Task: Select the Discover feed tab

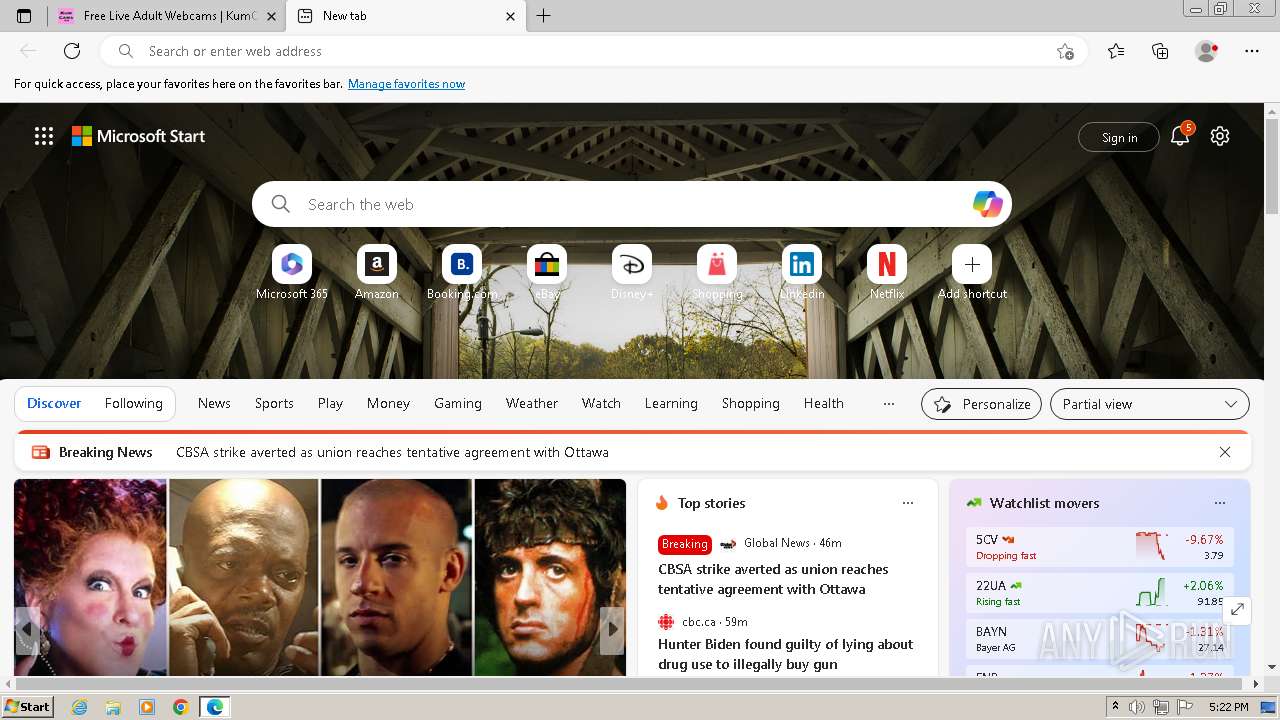Action: click(54, 404)
